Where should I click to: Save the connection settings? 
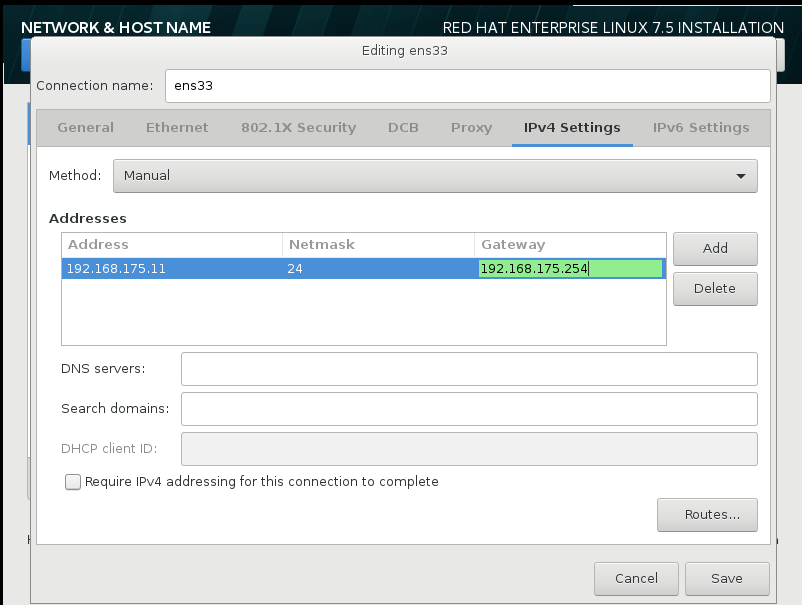pos(727,579)
